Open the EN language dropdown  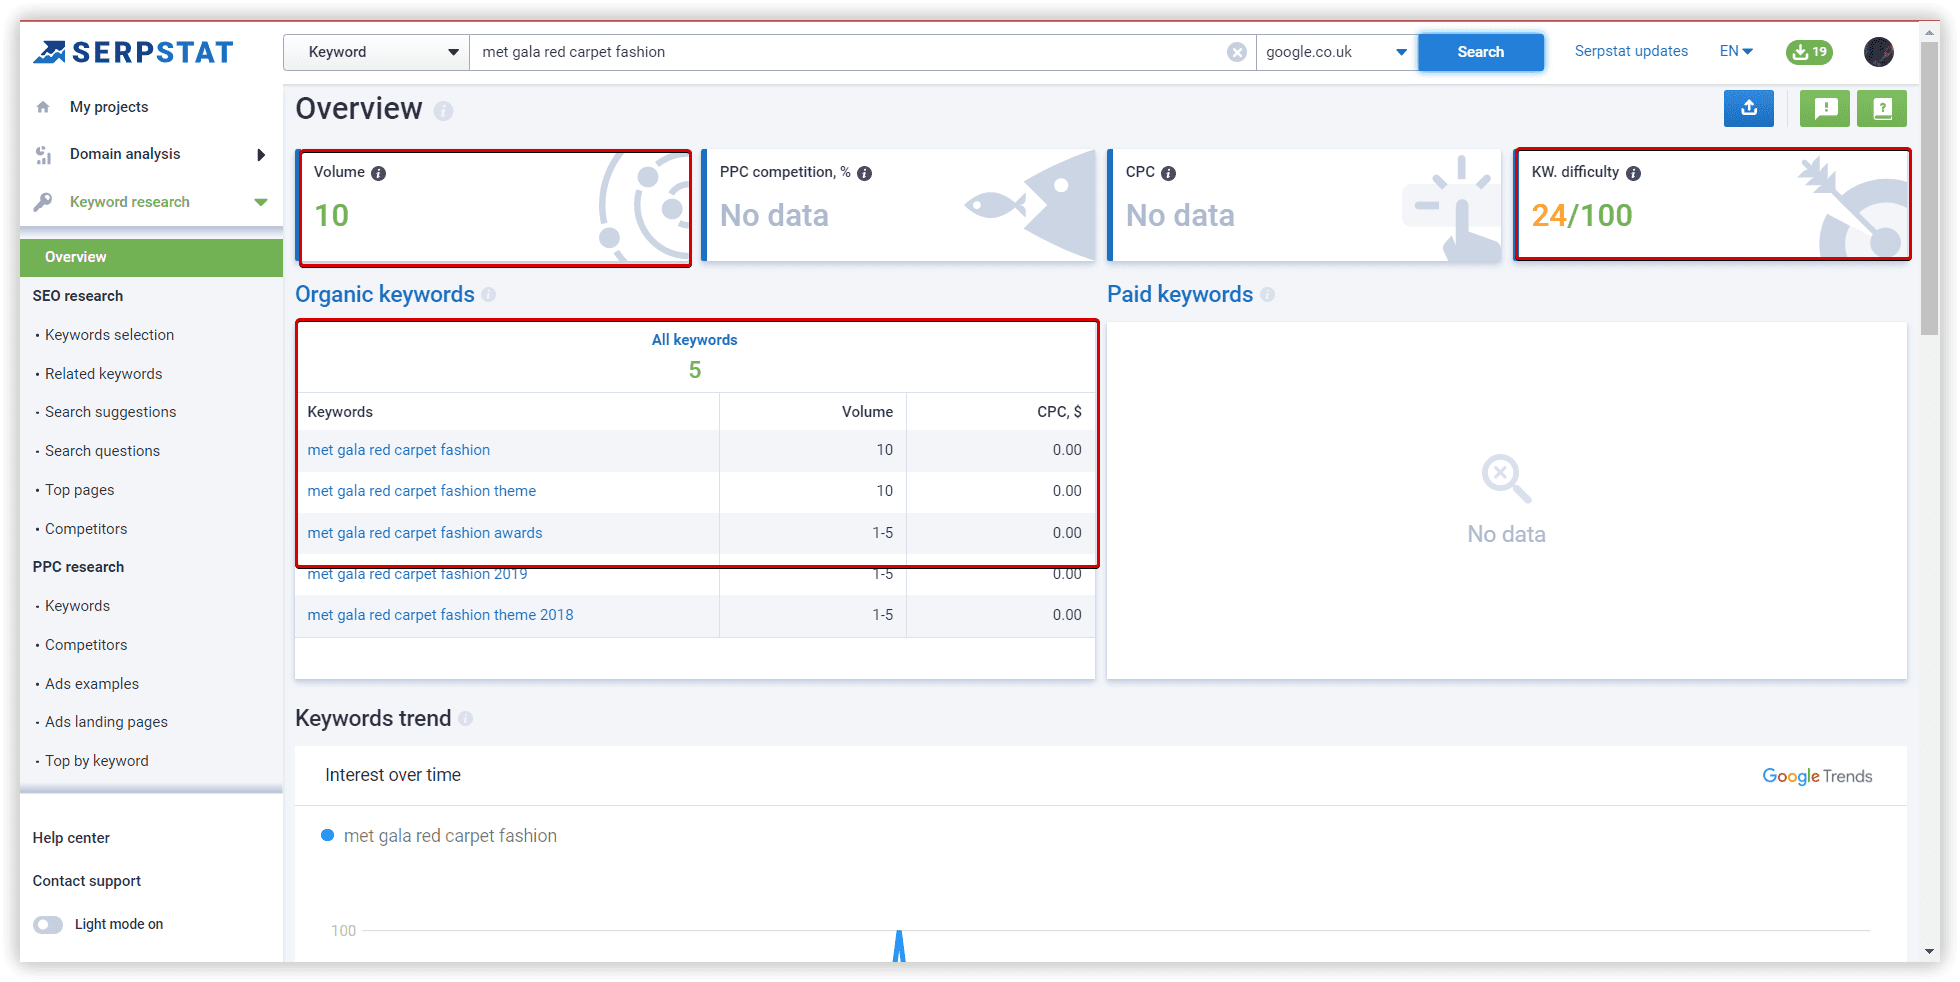click(x=1736, y=51)
